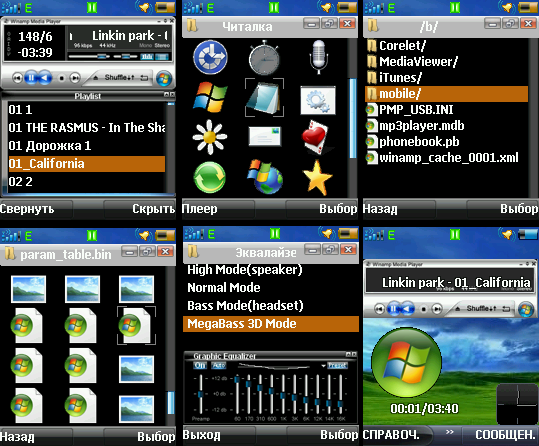The width and height of the screenshot is (539, 446).
Task: Select the phonebook.pb file
Action: point(446,142)
